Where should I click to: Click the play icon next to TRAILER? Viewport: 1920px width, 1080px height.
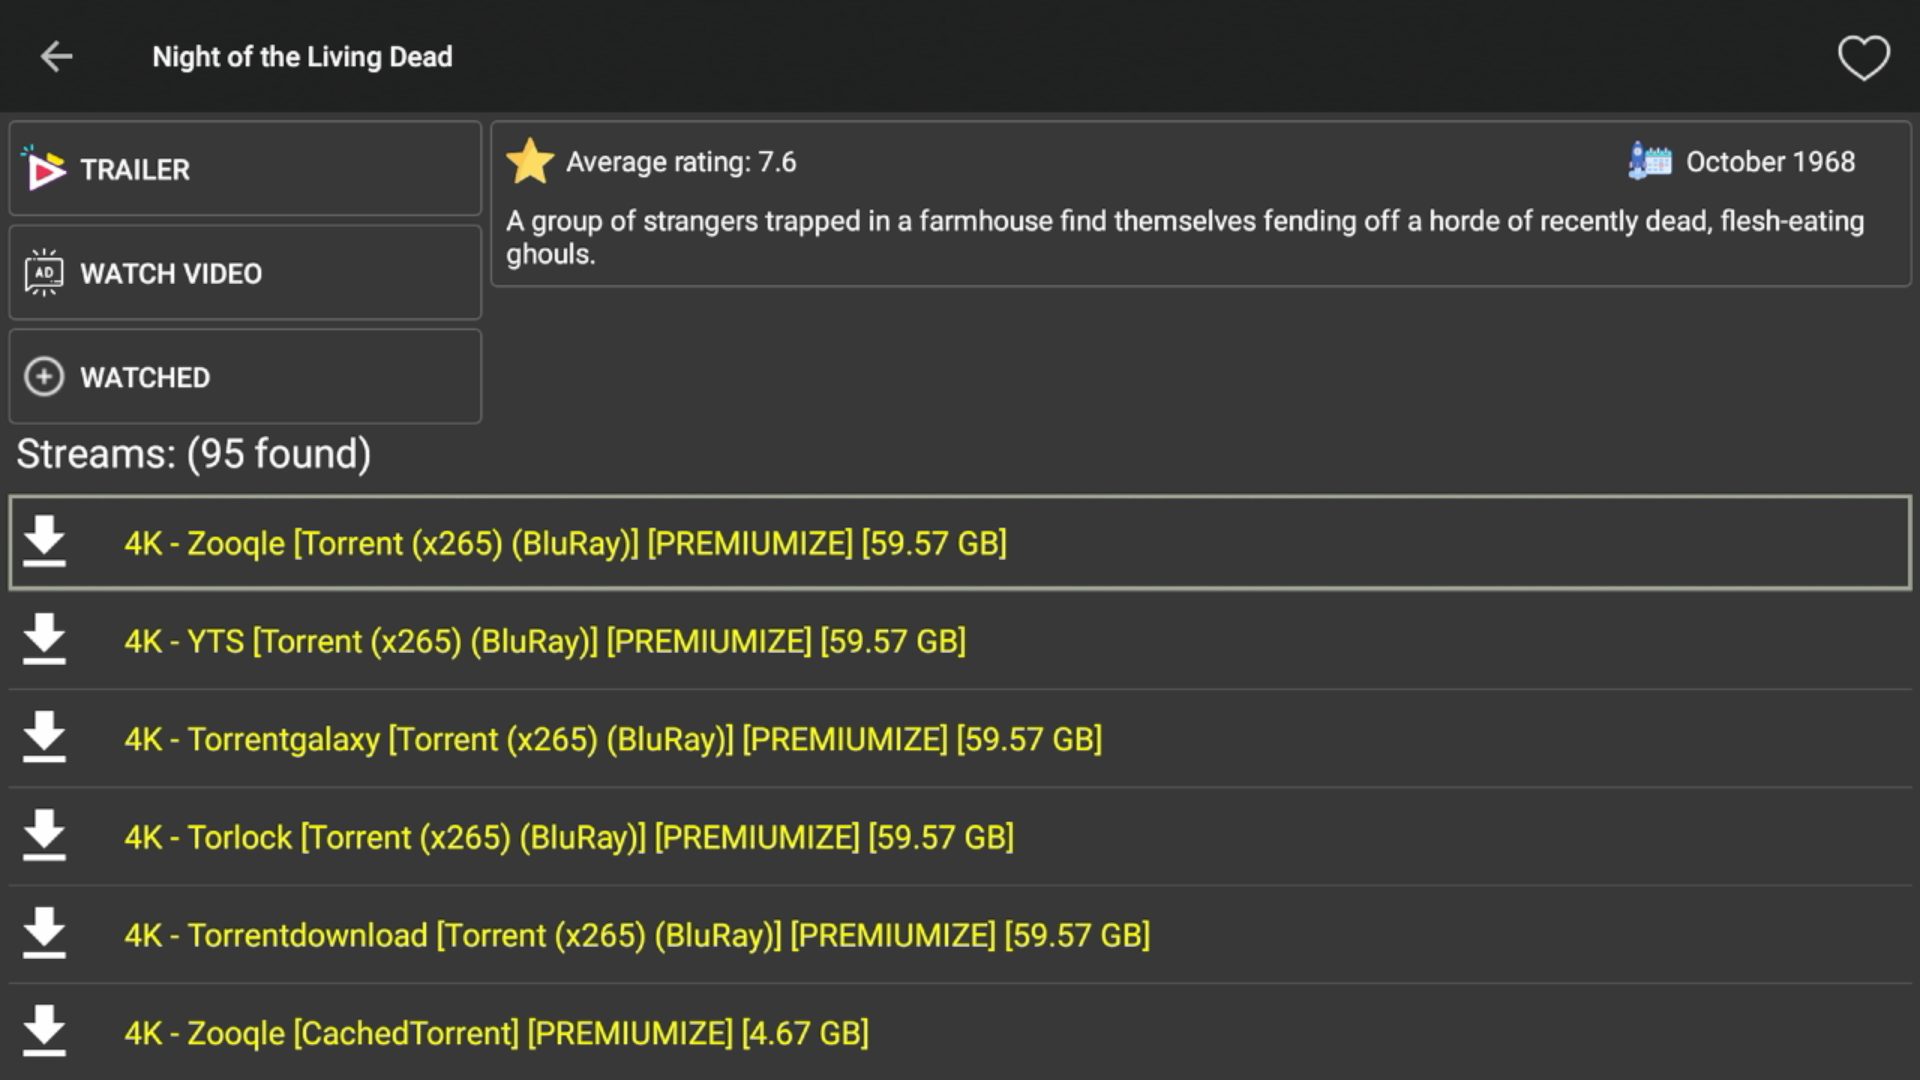[x=44, y=169]
